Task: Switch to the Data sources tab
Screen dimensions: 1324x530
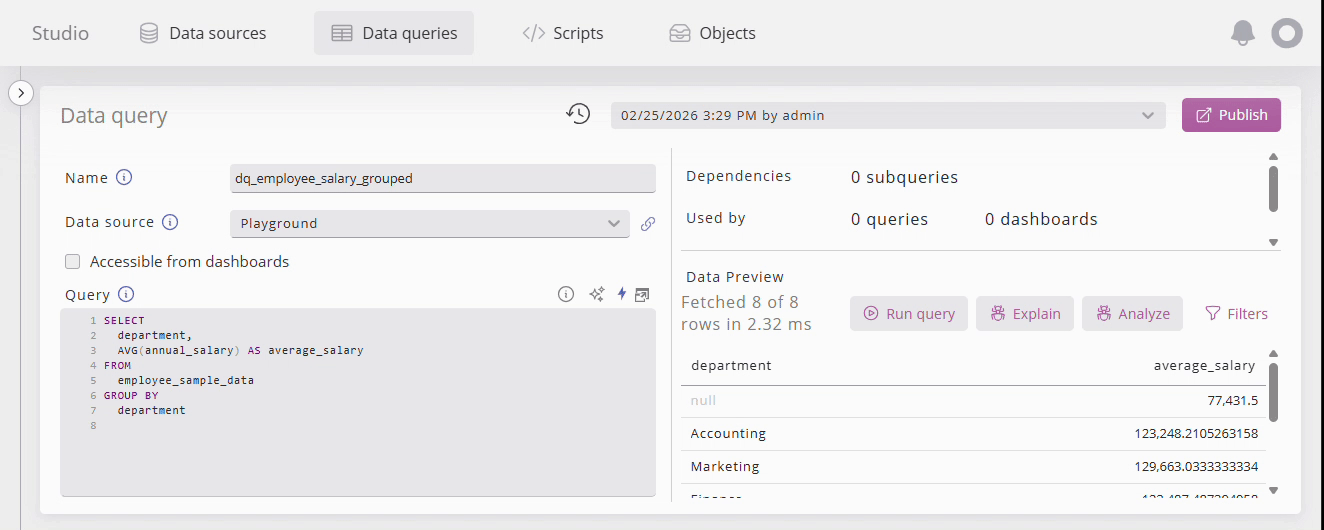Action: click(x=203, y=33)
